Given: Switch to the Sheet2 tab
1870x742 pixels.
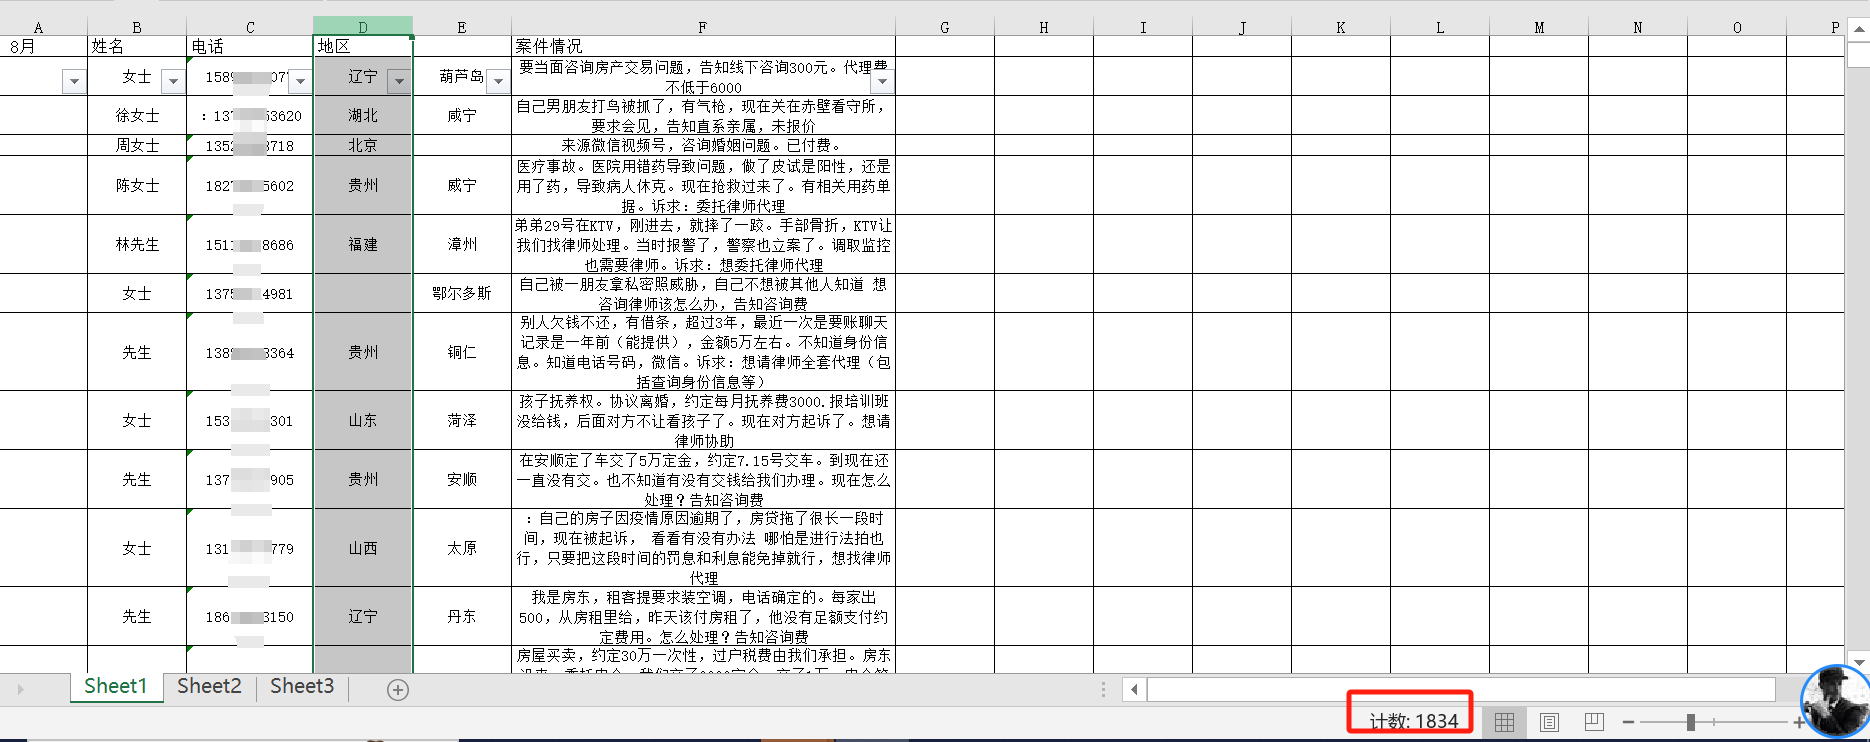Looking at the screenshot, I should point(209,686).
